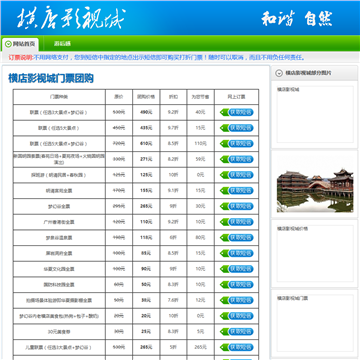Click 获取短信 button in the 7.6折 row

237,300
